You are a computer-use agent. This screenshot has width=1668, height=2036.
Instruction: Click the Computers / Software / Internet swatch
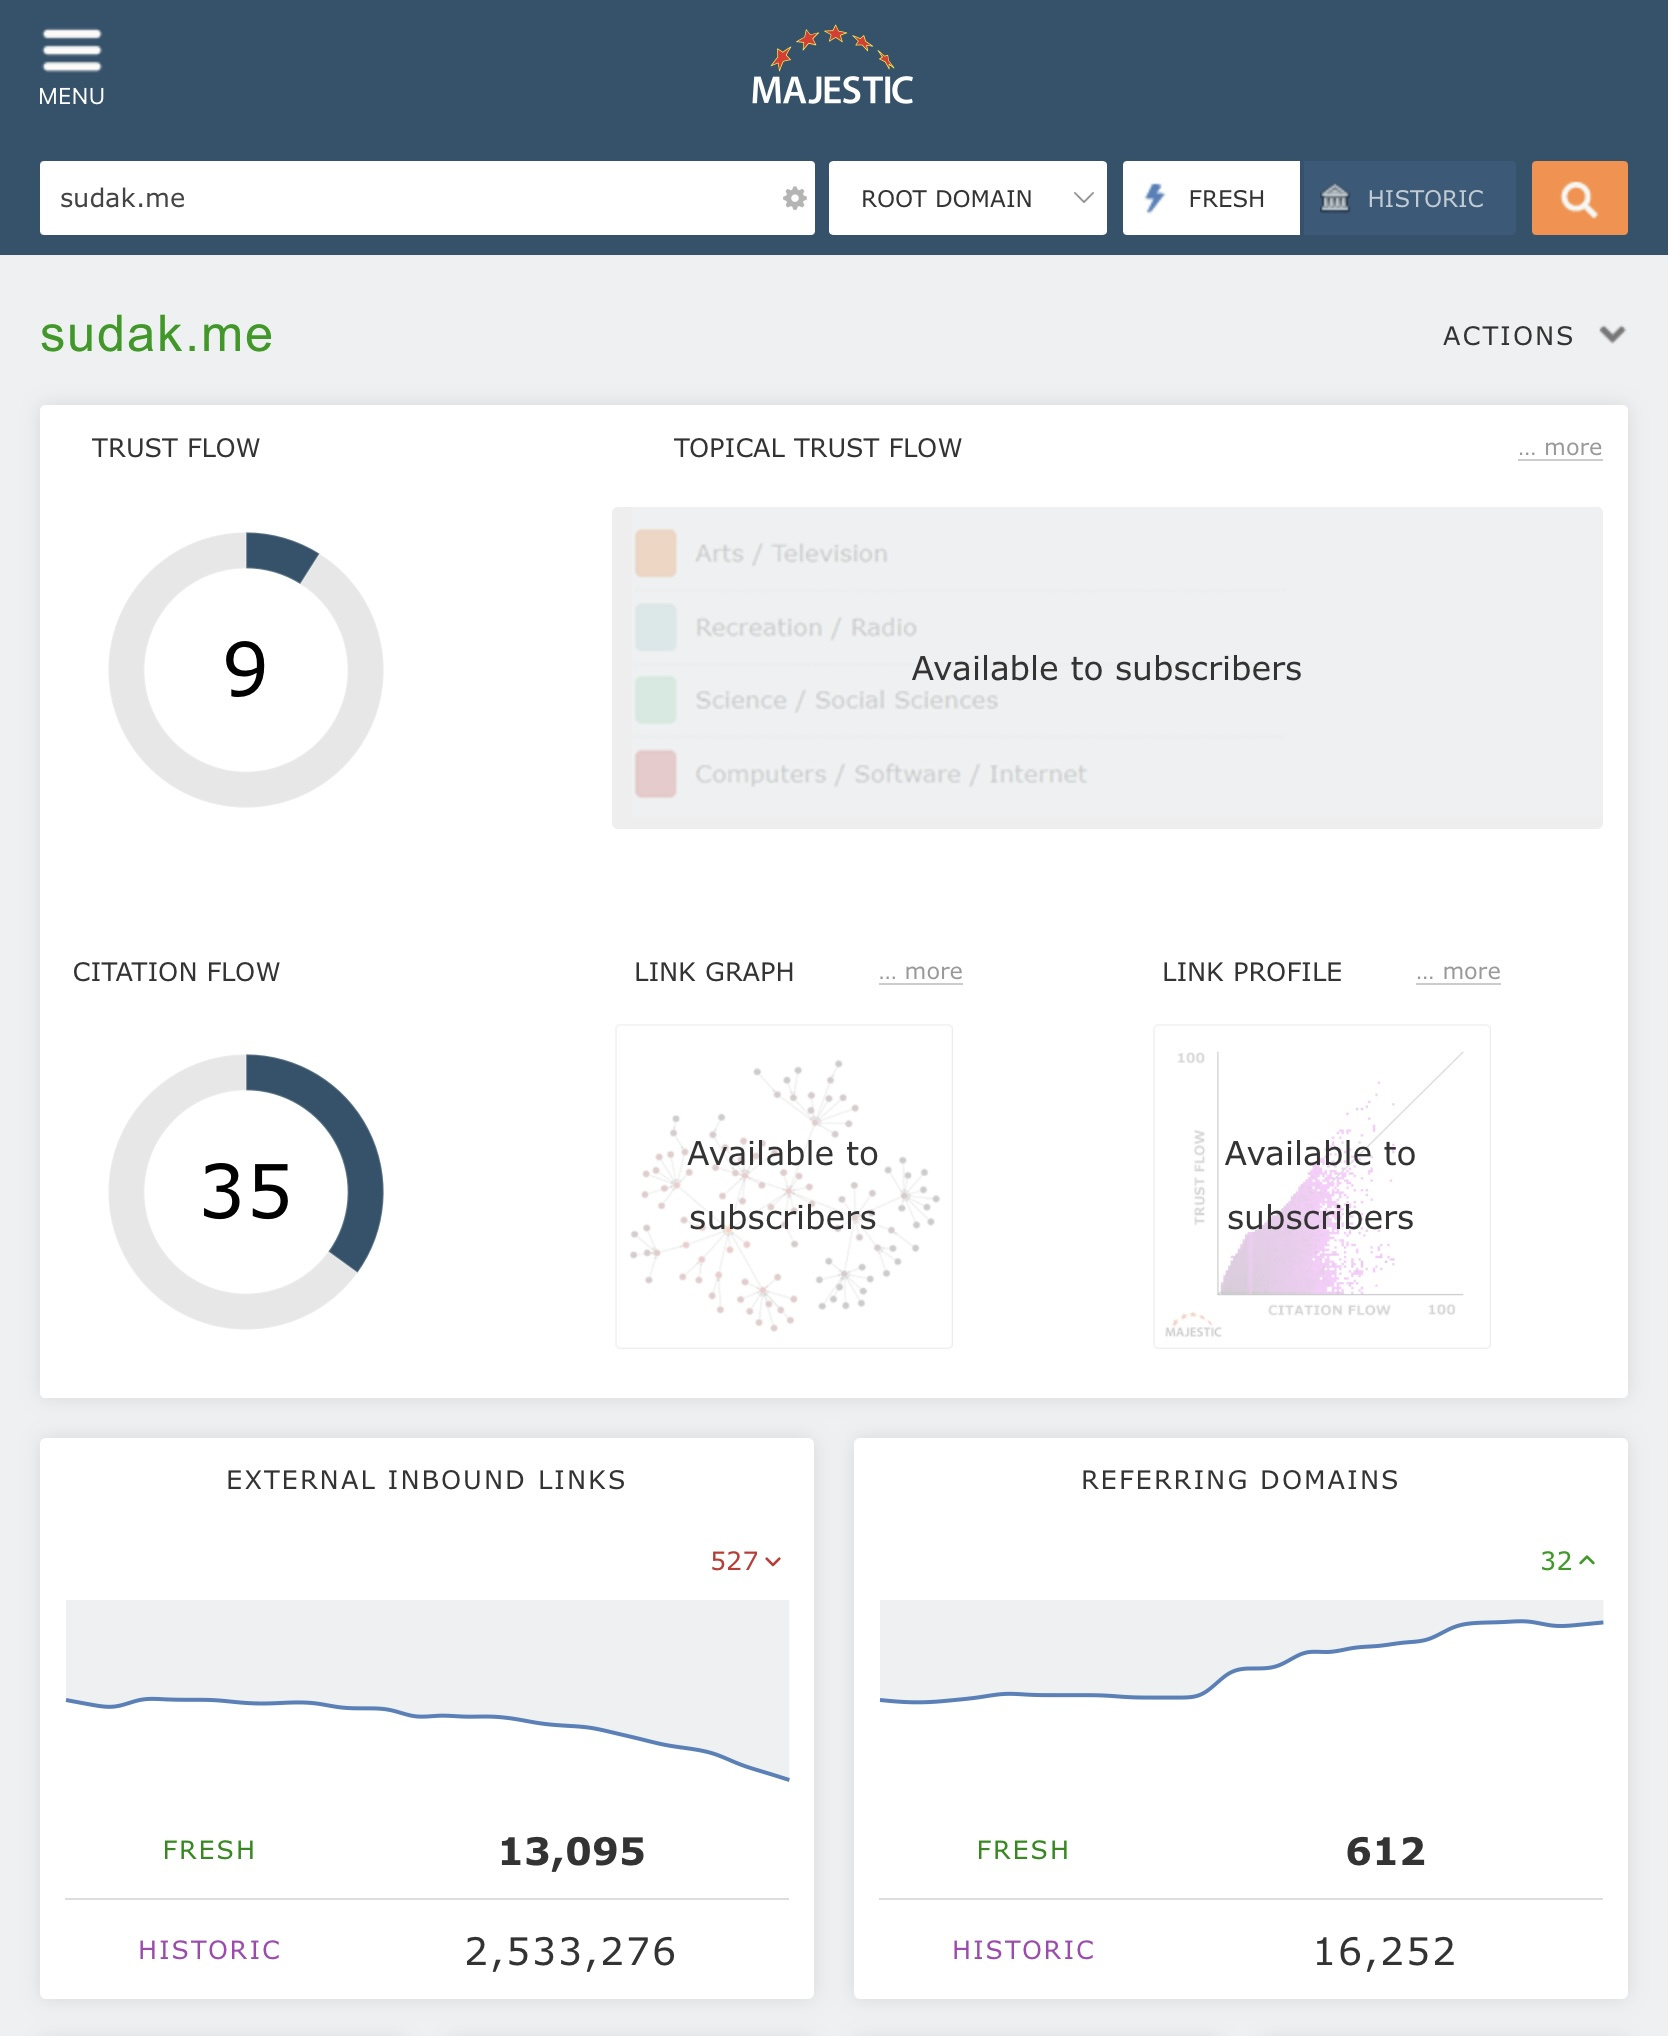point(656,774)
